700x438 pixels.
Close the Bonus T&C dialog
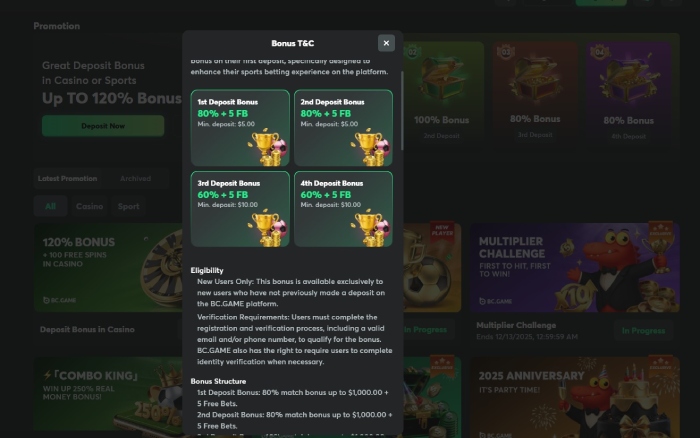[x=386, y=43]
